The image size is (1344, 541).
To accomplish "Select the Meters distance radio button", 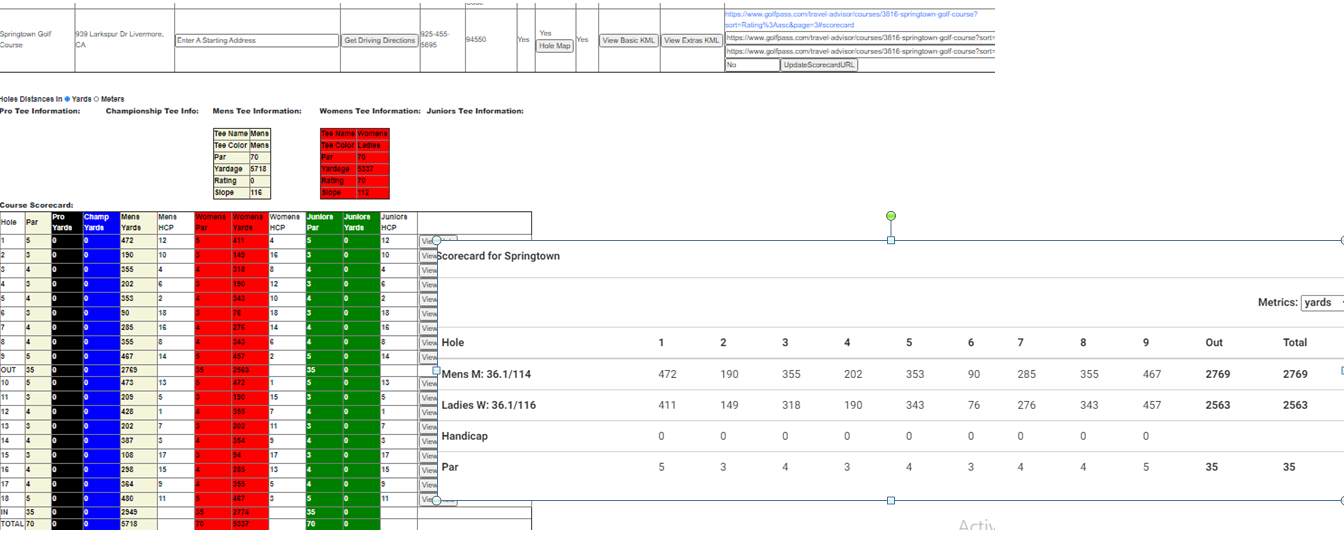I will [96, 99].
